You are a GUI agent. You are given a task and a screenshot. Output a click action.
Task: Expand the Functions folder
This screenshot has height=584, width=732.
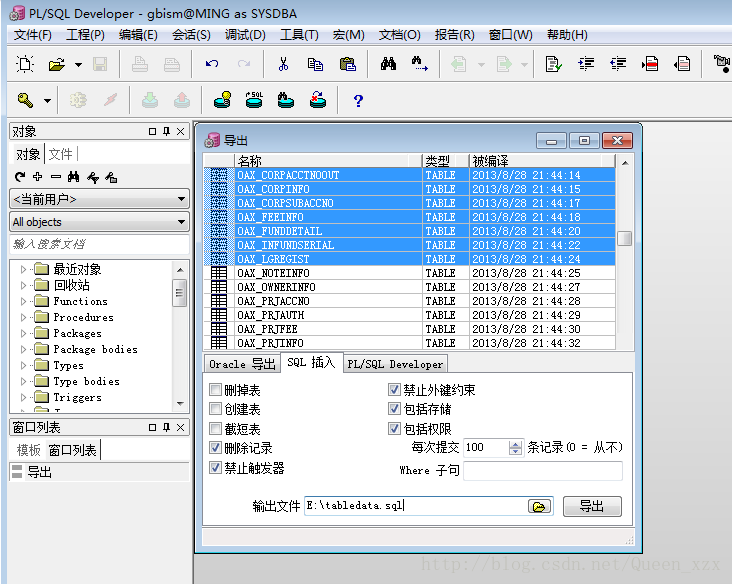tap(23, 302)
